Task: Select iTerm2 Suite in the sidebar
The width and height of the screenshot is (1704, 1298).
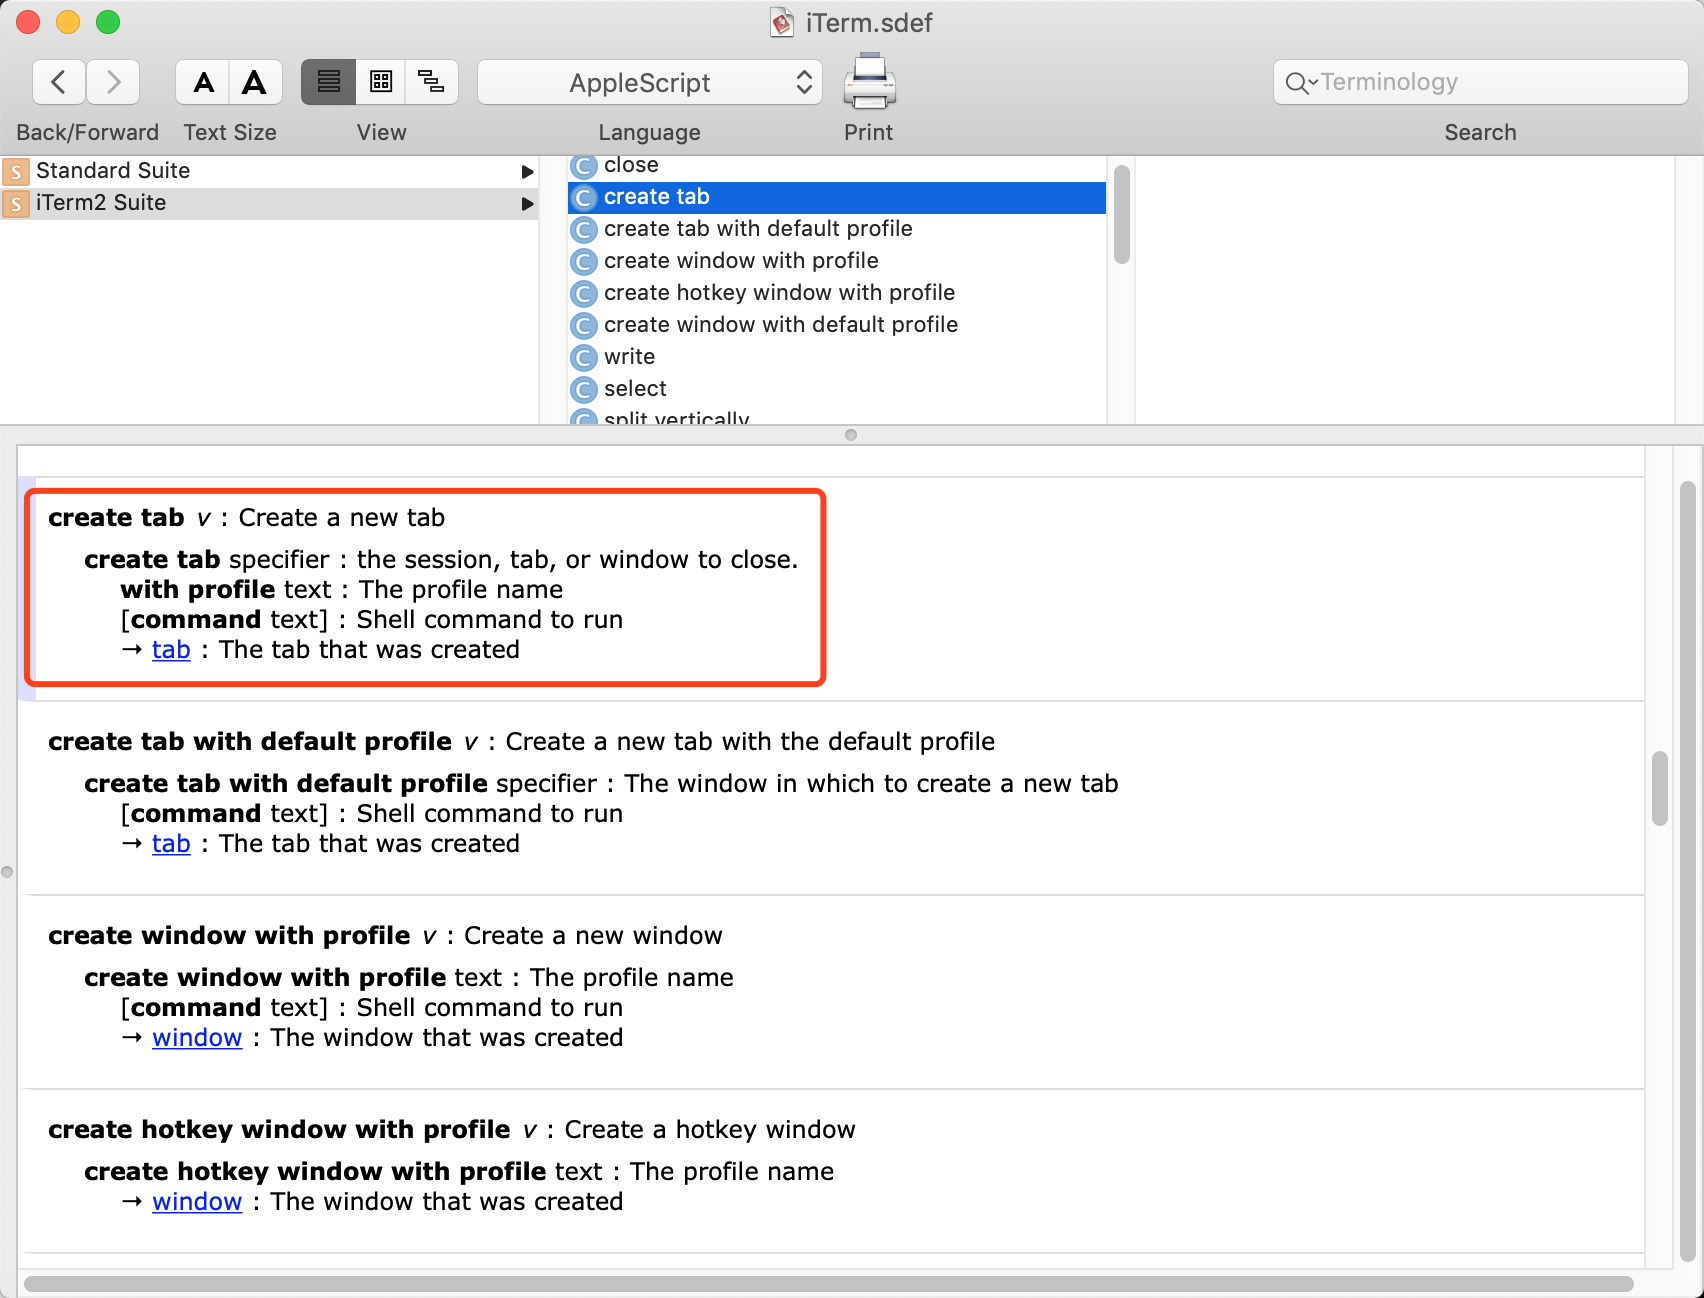Action: [x=269, y=203]
